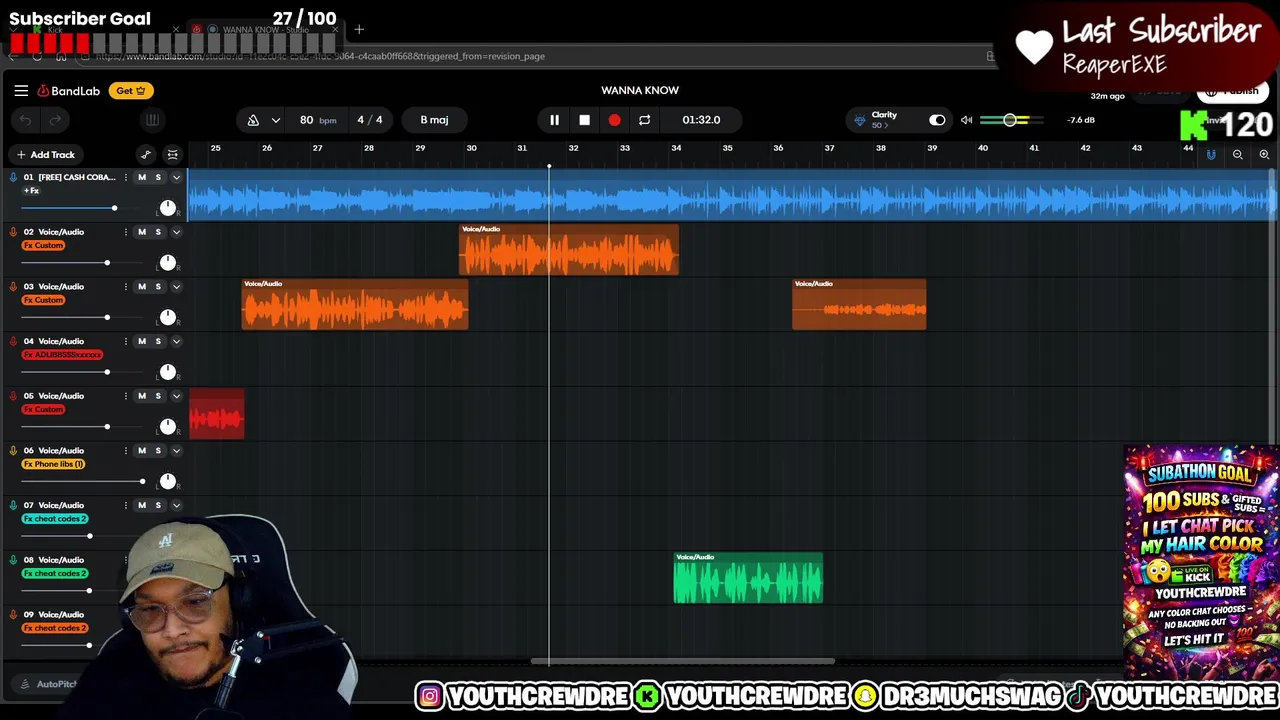Viewport: 1280px width, 720px height.
Task: Arm track 06 microphone icon
Action: (13, 451)
